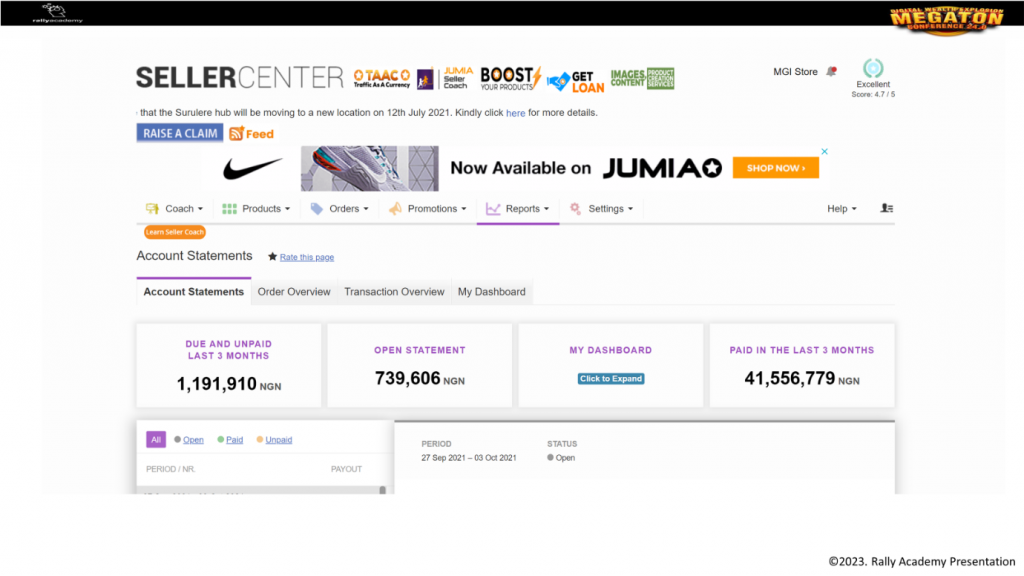Image resolution: width=1024 pixels, height=576 pixels.
Task: Close the Nike Jumia advertisement
Action: pos(824,152)
